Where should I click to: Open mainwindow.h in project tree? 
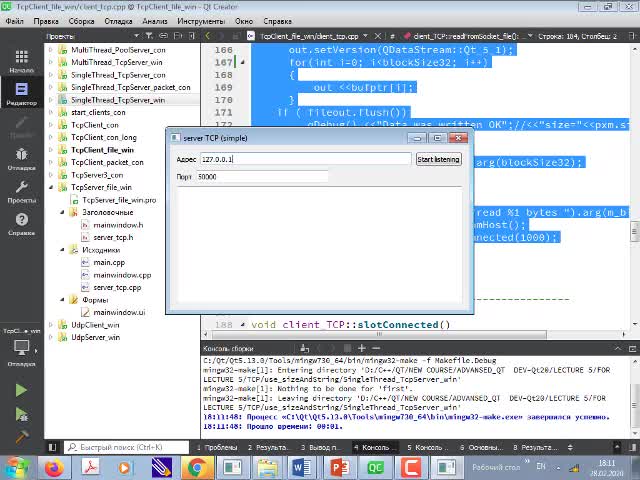(x=118, y=225)
